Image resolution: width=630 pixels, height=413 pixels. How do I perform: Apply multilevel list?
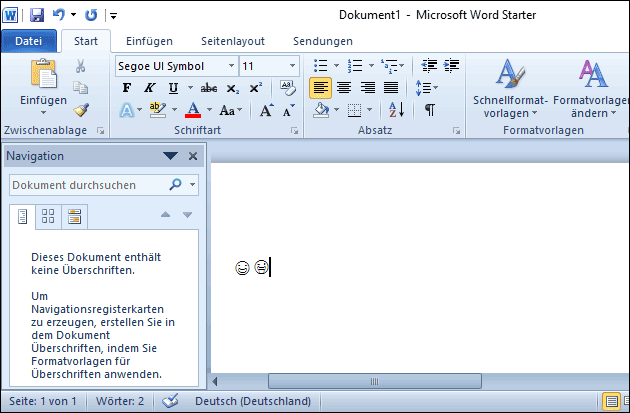coord(389,65)
